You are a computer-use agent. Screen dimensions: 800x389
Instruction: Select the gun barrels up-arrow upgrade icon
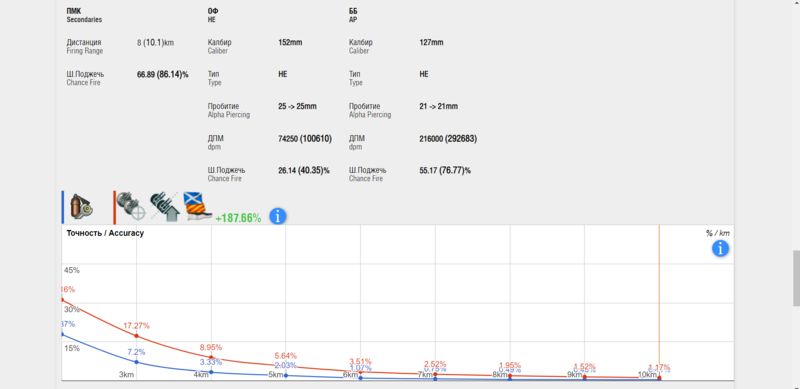164,207
